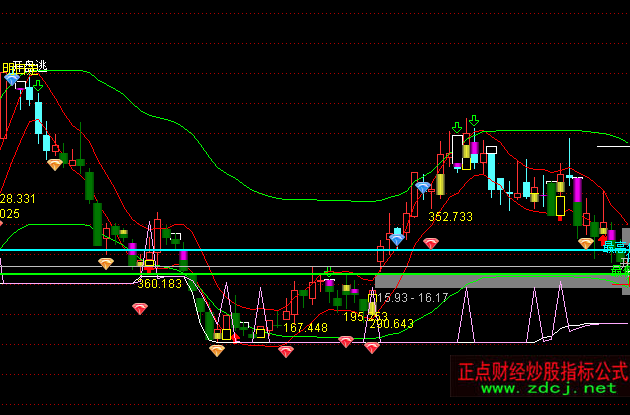Click the left green down arrow at chart peak
The image size is (630, 415).
[457, 127]
